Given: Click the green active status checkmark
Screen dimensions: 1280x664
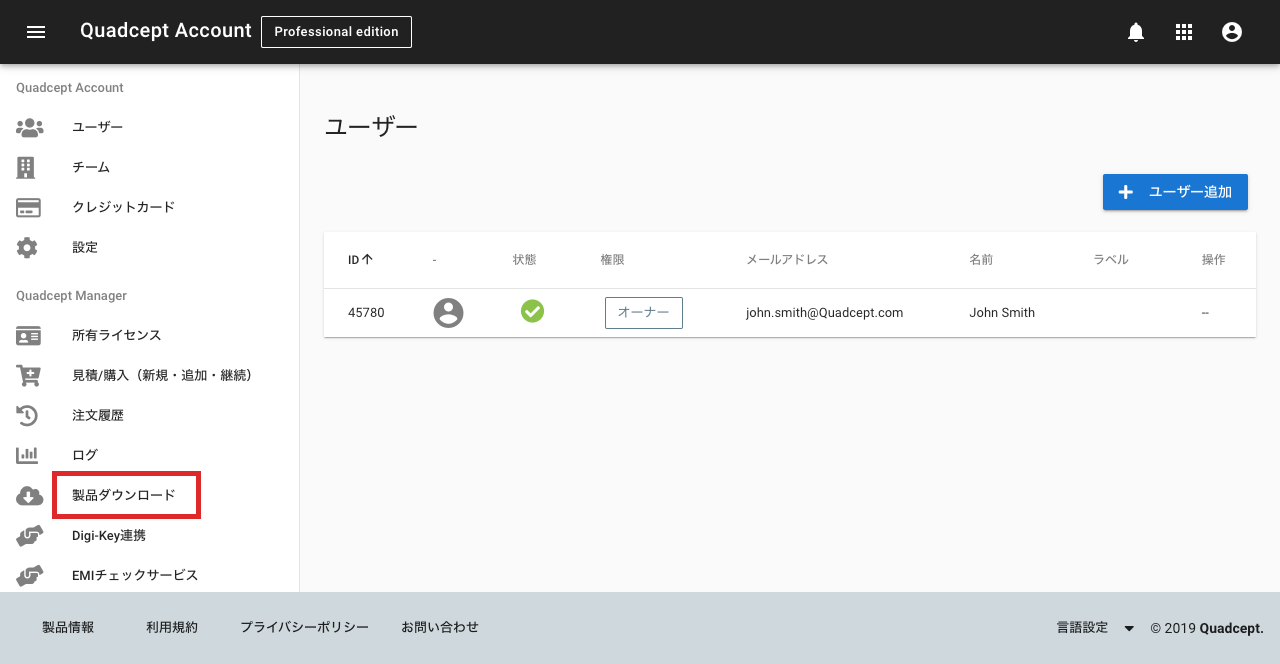Looking at the screenshot, I should [532, 311].
